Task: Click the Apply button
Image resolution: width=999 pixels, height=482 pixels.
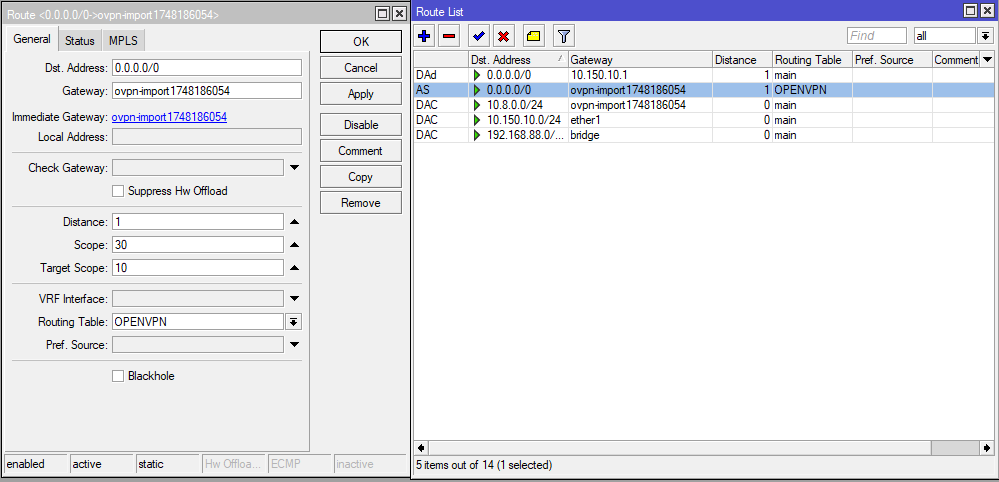Action: tap(360, 94)
